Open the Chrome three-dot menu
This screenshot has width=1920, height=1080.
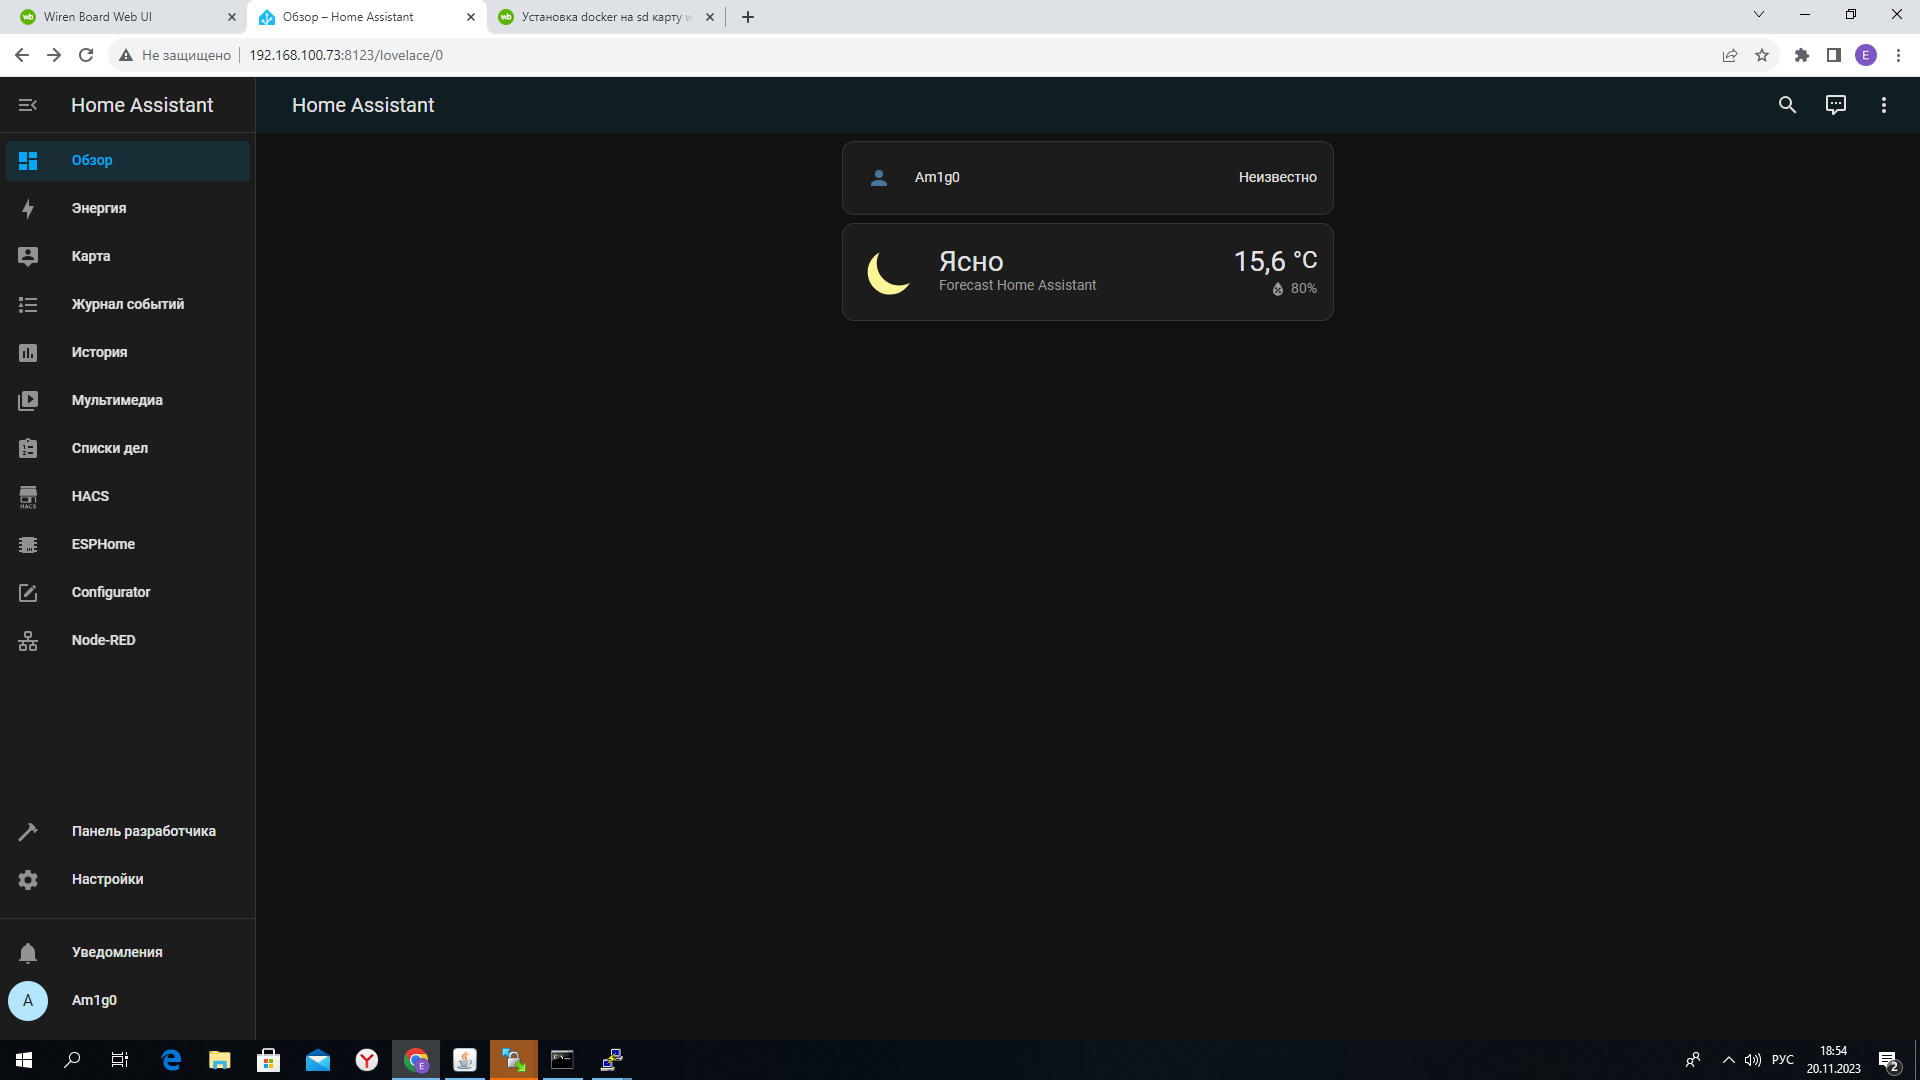point(1898,55)
